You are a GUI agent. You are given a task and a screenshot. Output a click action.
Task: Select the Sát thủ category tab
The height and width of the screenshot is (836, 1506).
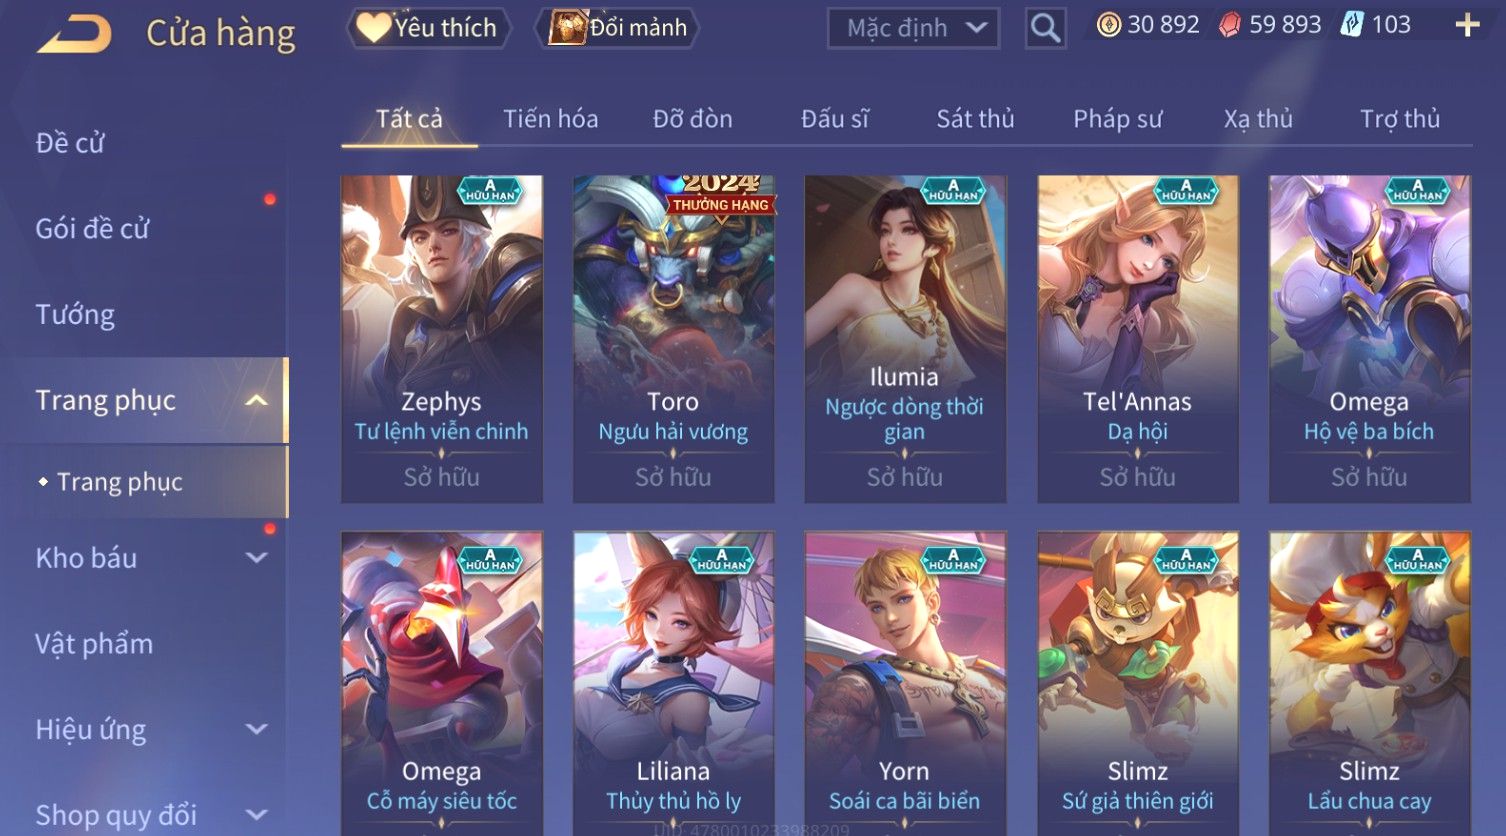[x=975, y=119]
